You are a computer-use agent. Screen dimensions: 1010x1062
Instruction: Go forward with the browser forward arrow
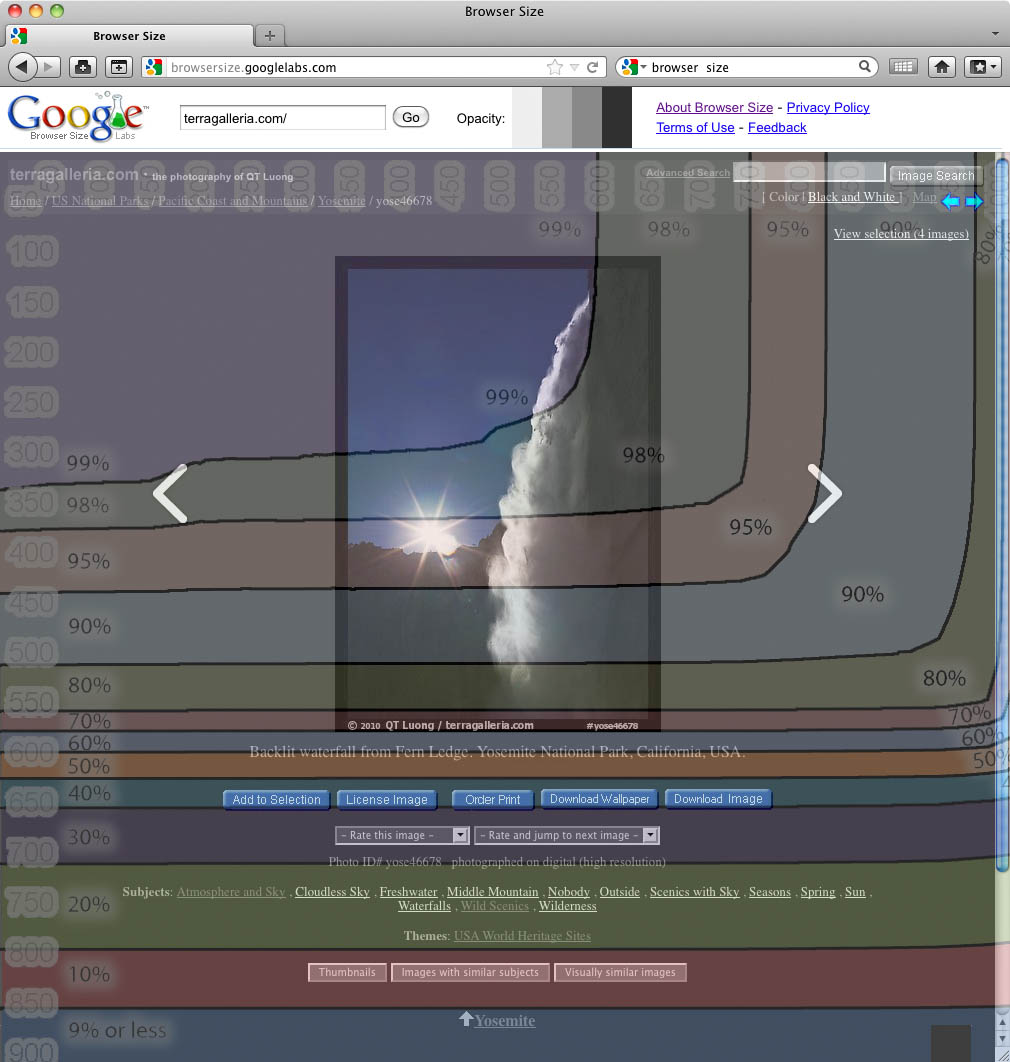[x=48, y=67]
